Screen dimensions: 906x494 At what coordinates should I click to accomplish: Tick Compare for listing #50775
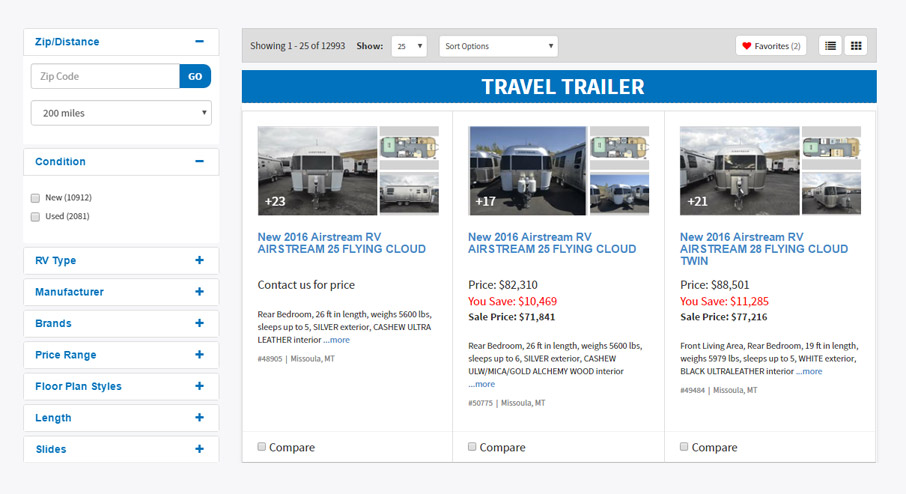(x=472, y=447)
